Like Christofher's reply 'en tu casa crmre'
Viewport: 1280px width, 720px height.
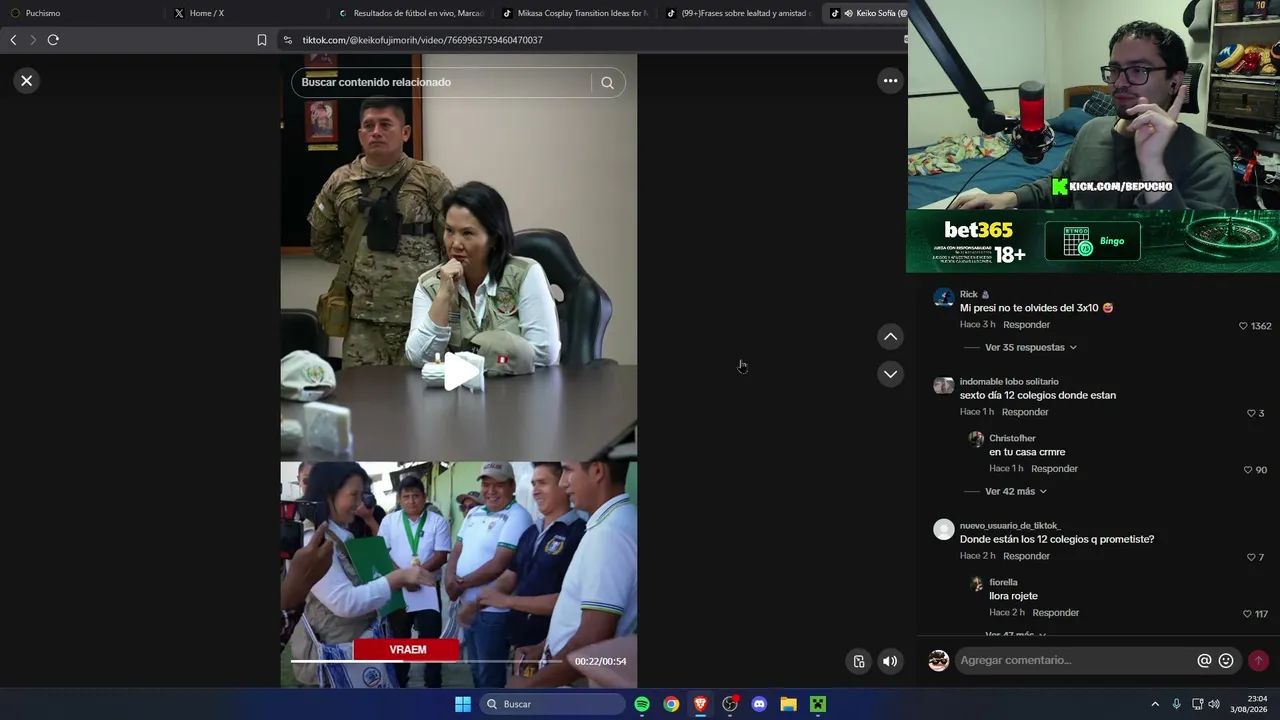coord(1247,470)
